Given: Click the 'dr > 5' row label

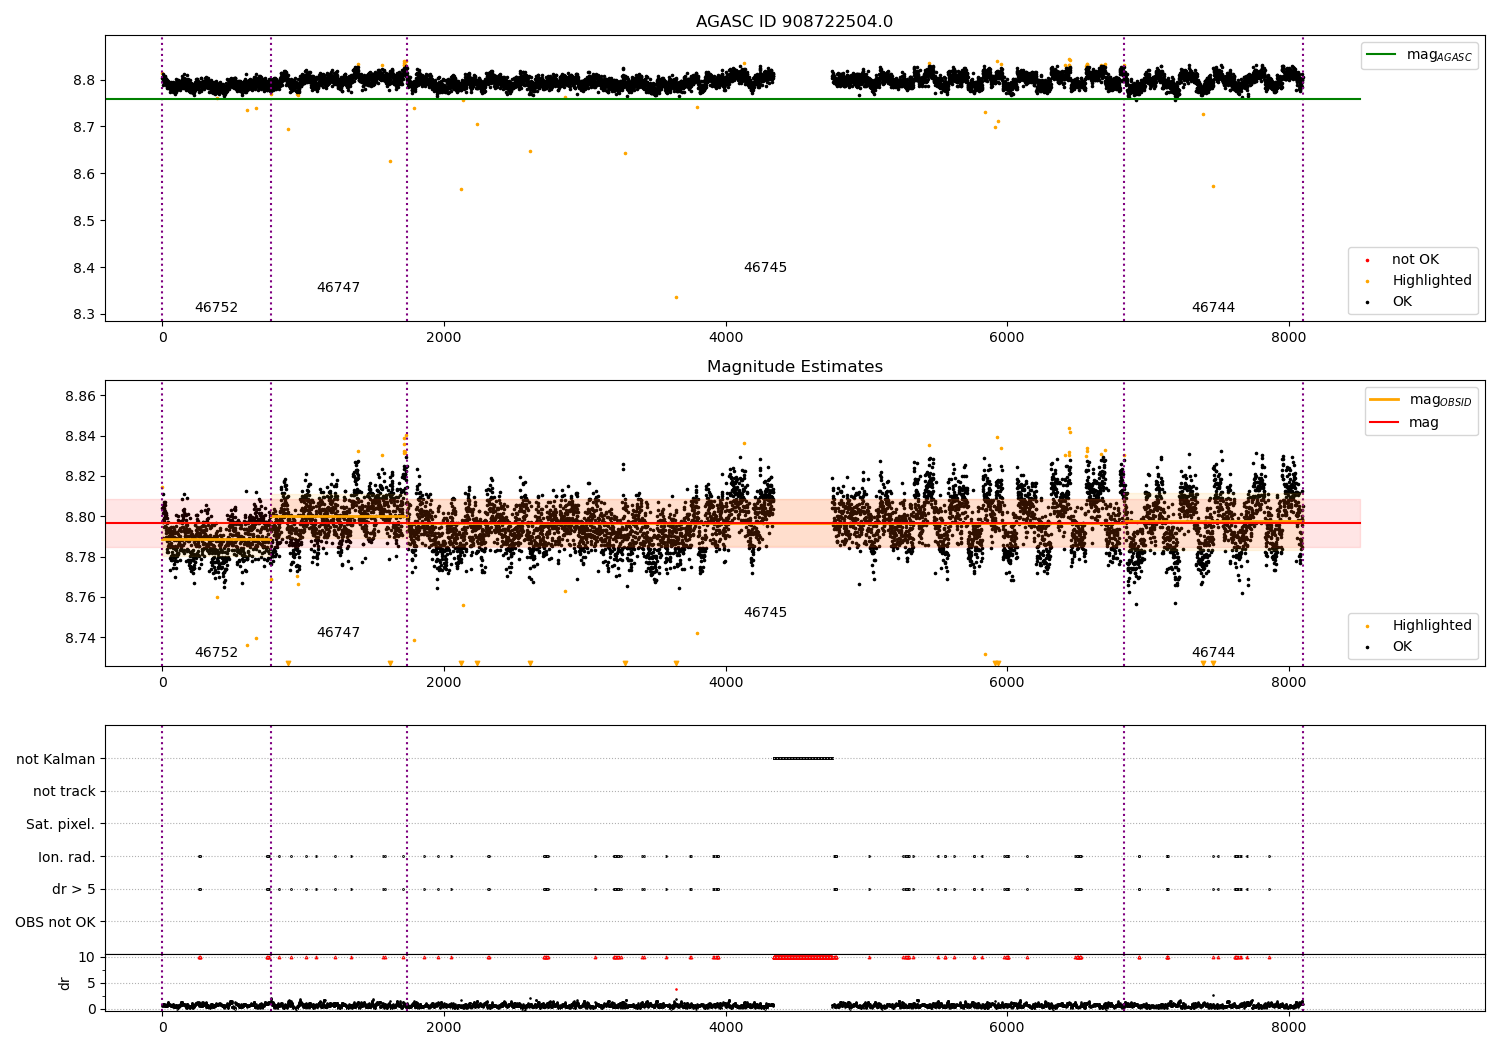Looking at the screenshot, I should pyautogui.click(x=74, y=889).
